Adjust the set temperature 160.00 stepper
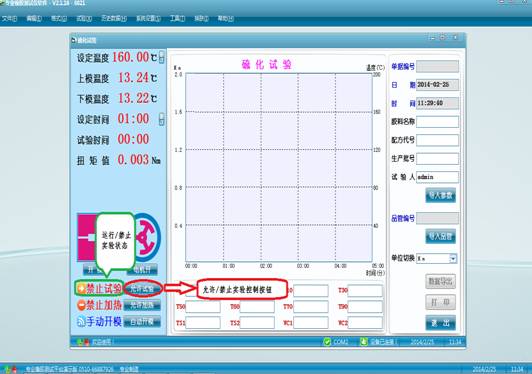The height and width of the screenshot is (374, 532). click(162, 57)
